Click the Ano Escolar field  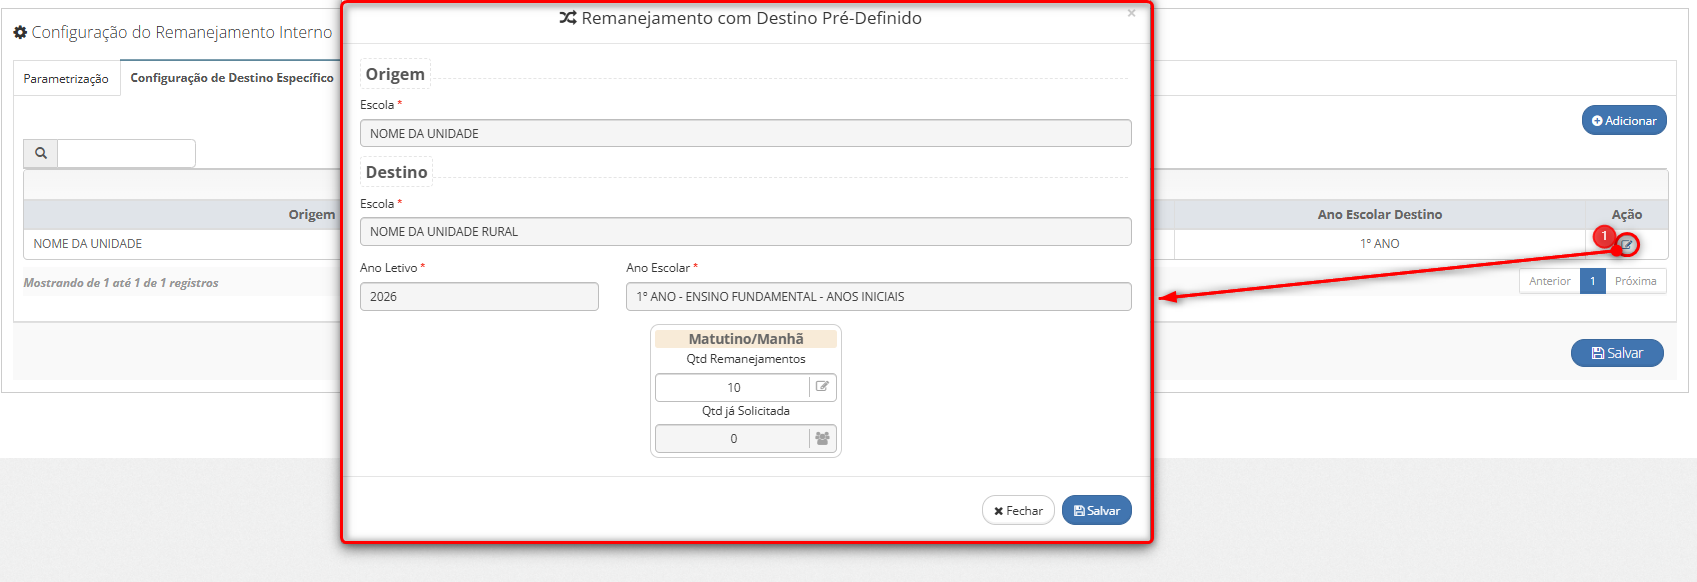(x=878, y=297)
